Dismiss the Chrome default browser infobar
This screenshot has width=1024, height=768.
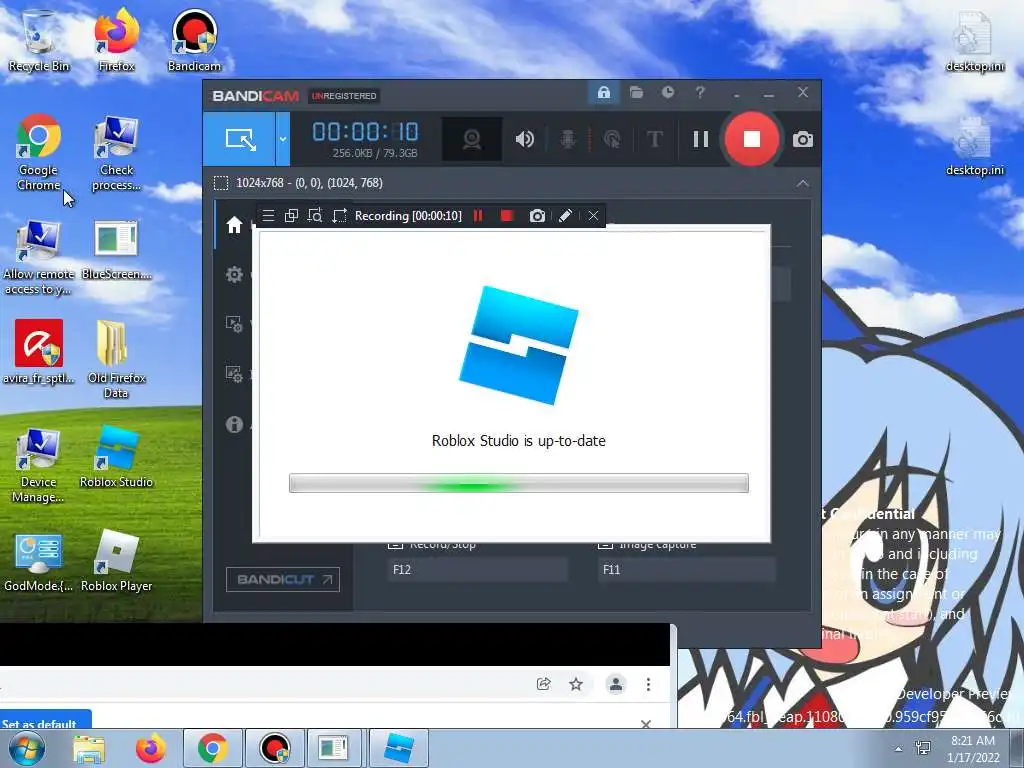click(x=645, y=724)
